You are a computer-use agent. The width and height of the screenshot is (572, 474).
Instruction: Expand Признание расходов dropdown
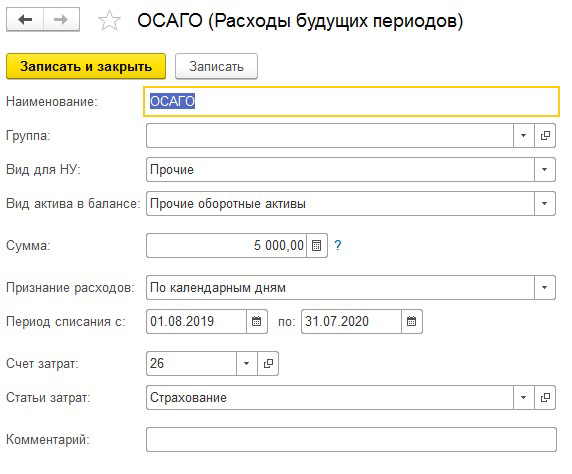[545, 288]
